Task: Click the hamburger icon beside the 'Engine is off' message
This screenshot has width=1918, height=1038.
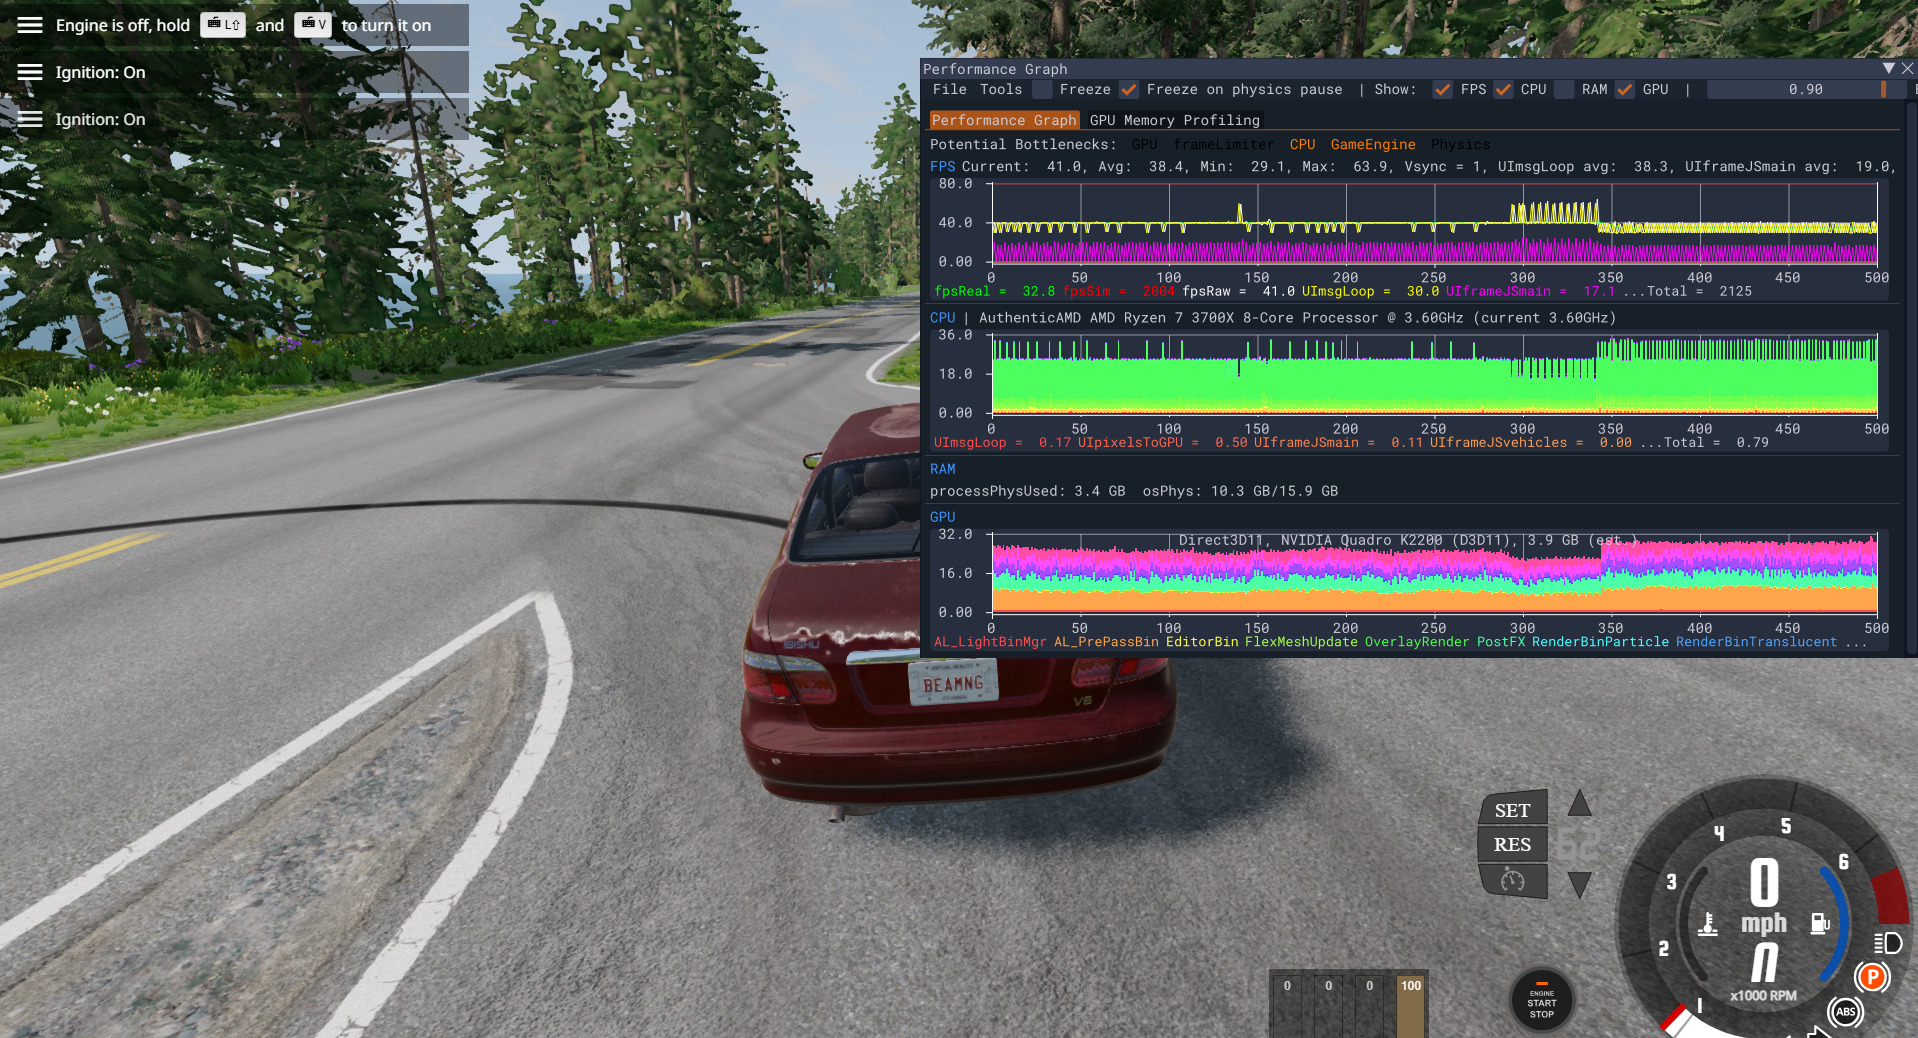Action: coord(30,25)
